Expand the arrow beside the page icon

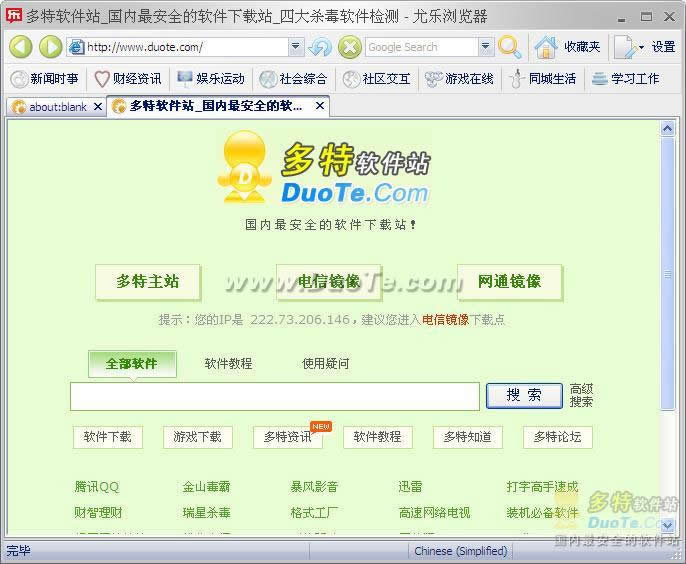(641, 47)
